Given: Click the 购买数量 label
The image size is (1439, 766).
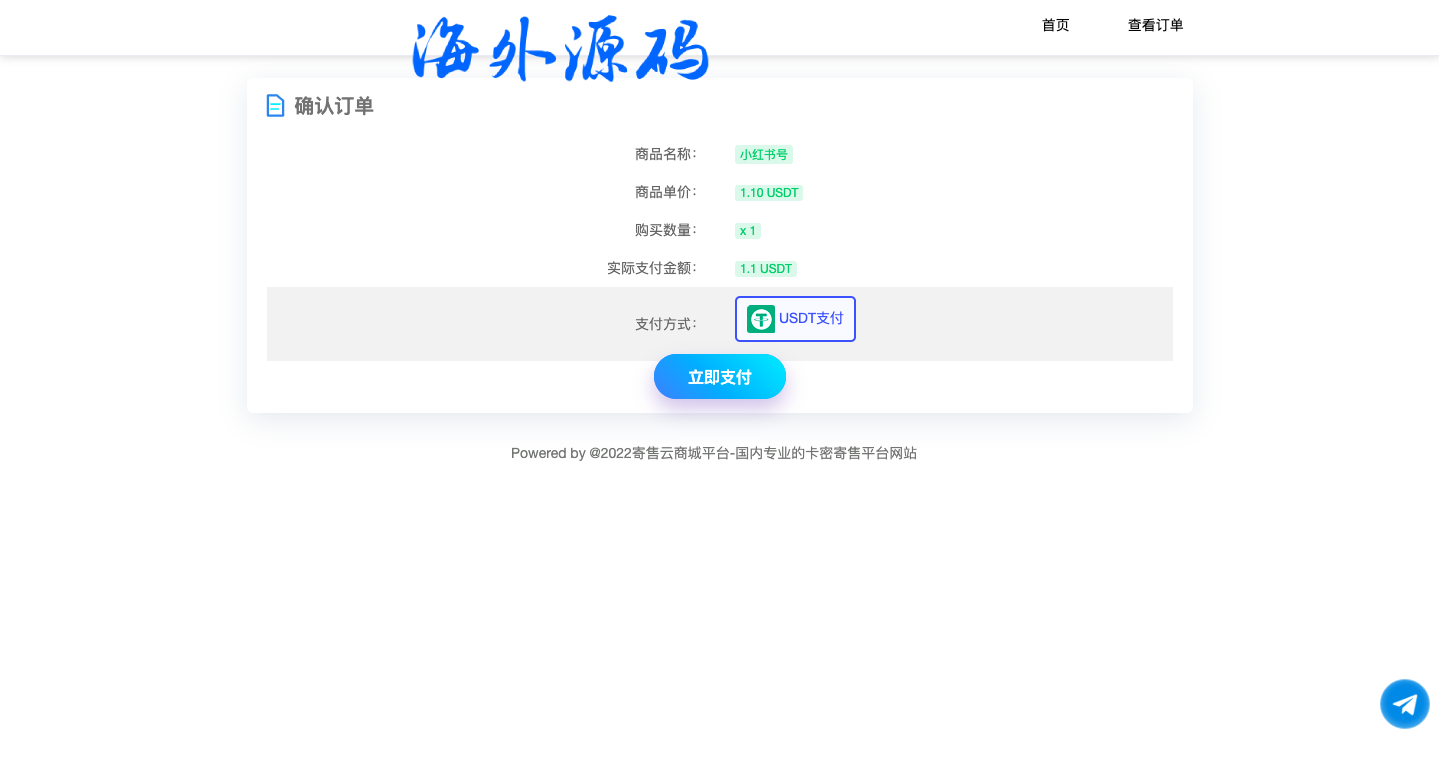Looking at the screenshot, I should (665, 230).
